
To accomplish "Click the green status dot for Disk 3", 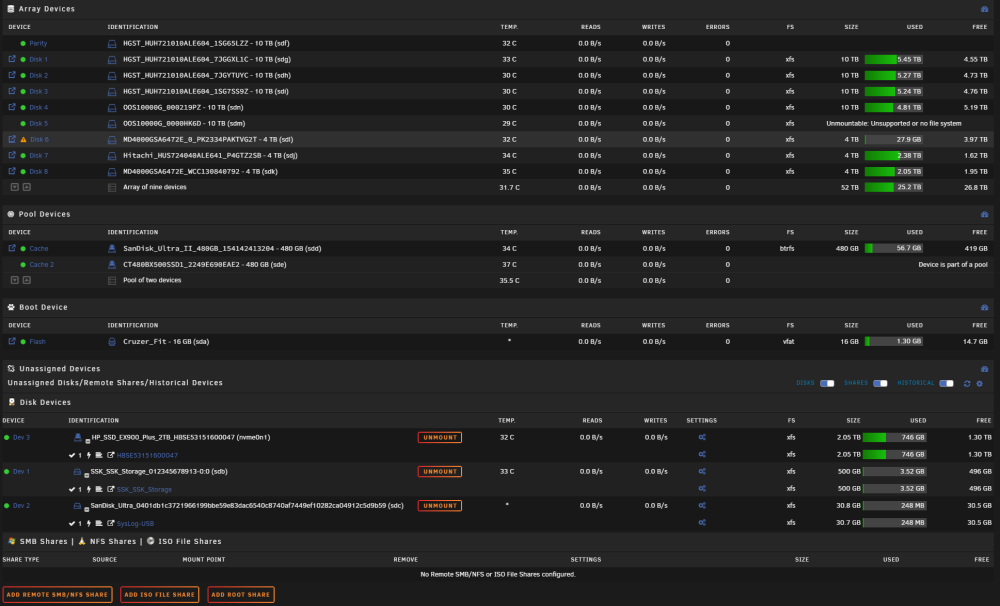I will tap(24, 91).
